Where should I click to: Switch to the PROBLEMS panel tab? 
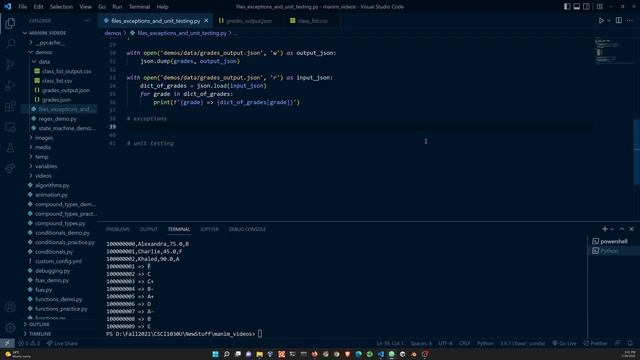[x=118, y=229]
